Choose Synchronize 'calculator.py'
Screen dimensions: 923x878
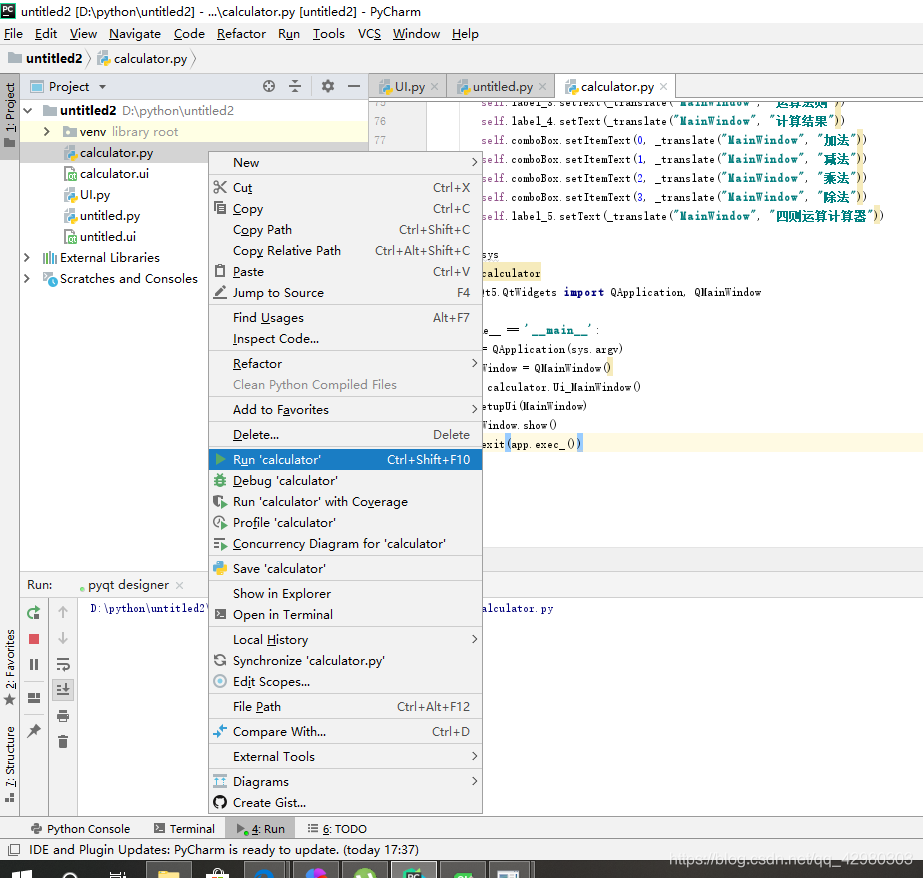tap(346, 660)
